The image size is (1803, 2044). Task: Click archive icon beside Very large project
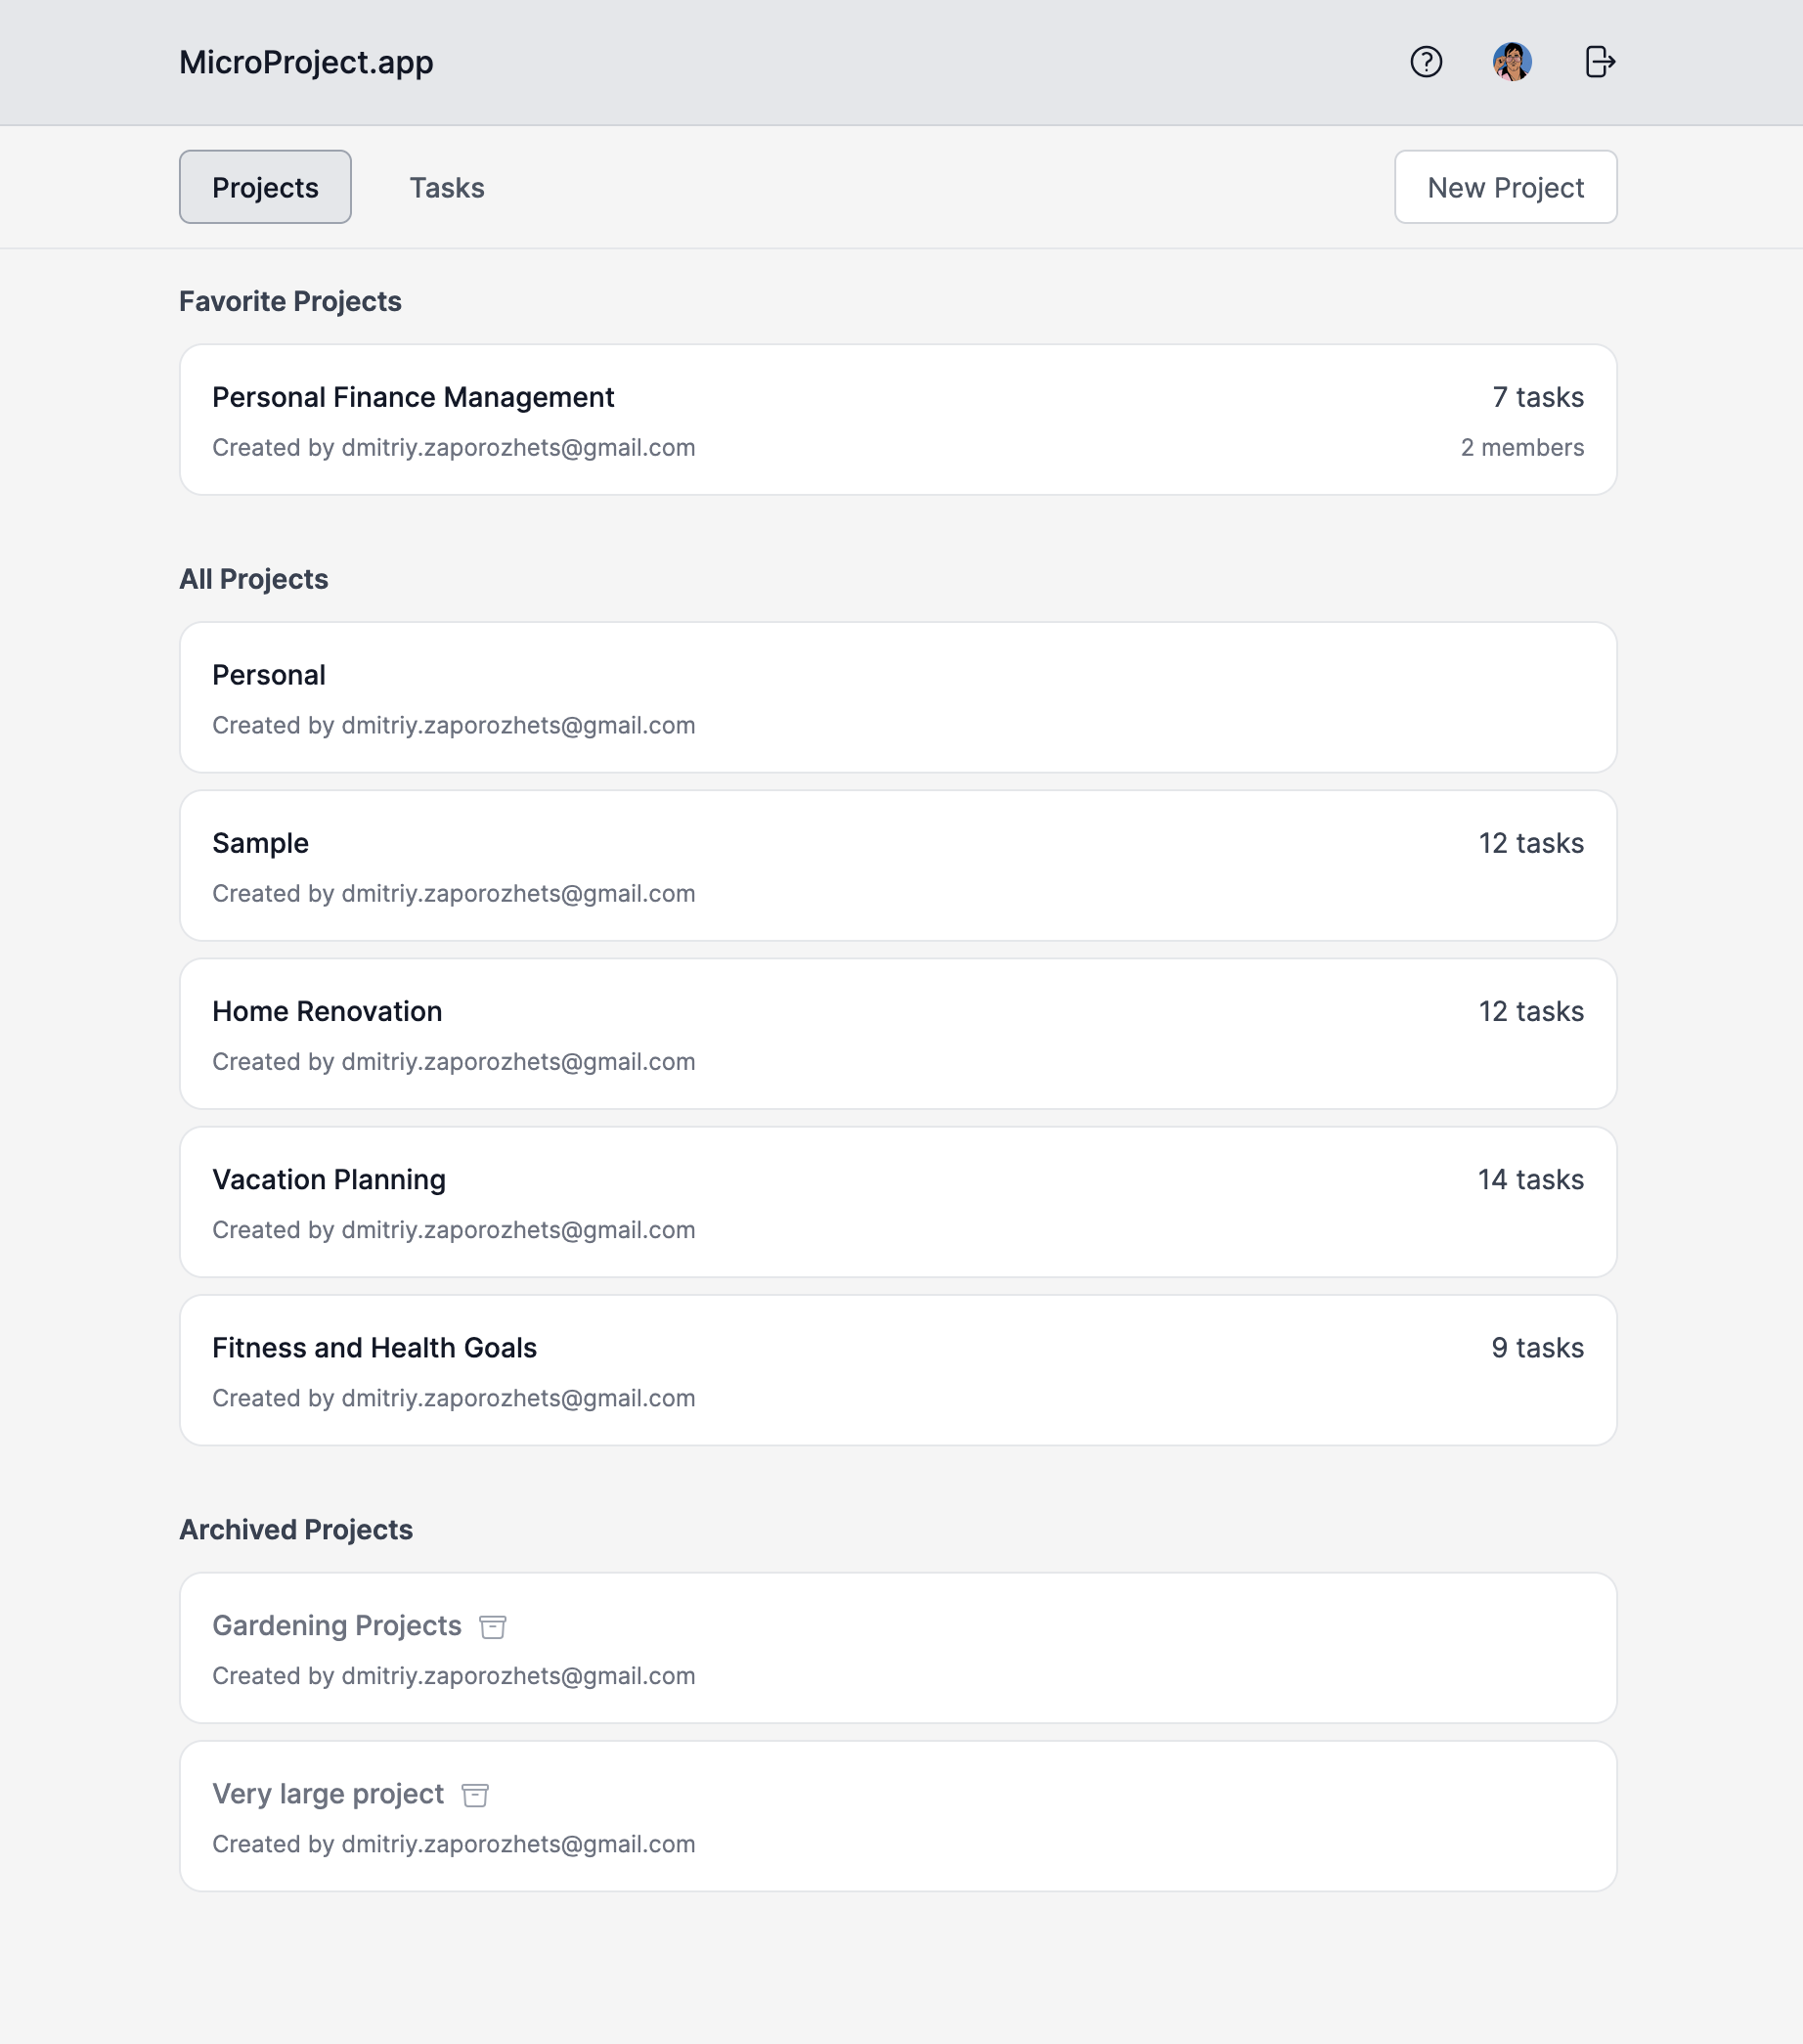[475, 1795]
